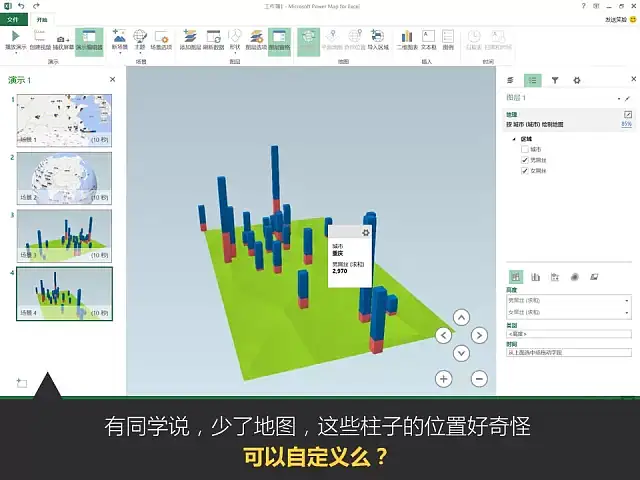Pick the heat map chart type icon
Image resolution: width=640 pixels, height=480 pixels.
point(574,277)
